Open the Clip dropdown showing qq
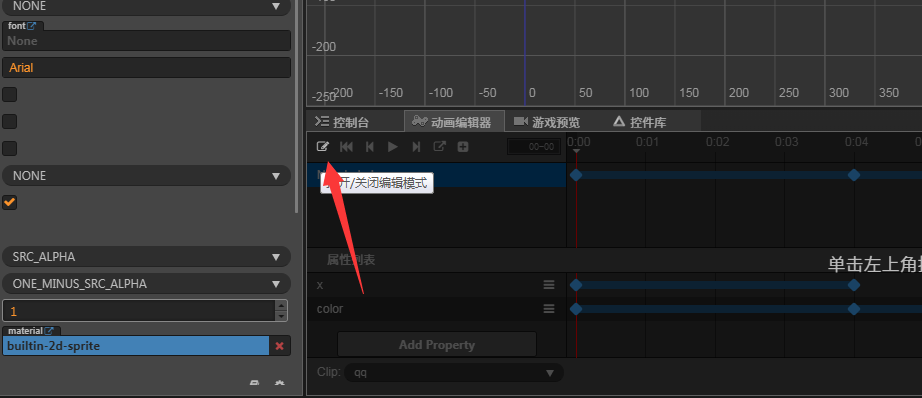The width and height of the screenshot is (922, 398). coord(454,373)
